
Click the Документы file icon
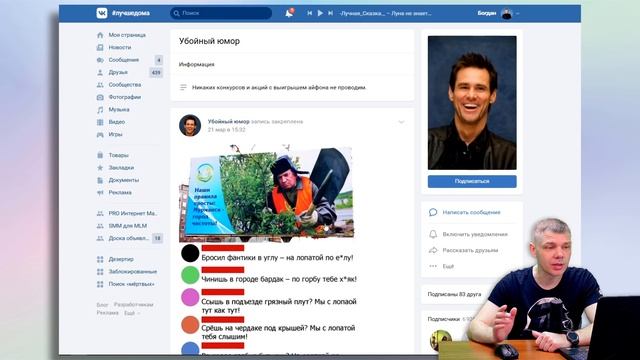coord(100,180)
